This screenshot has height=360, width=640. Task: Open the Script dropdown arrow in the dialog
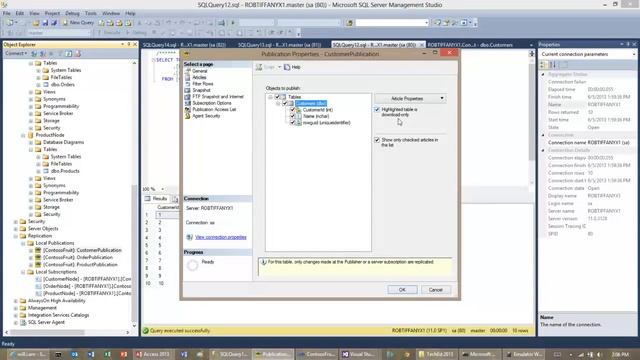click(280, 67)
